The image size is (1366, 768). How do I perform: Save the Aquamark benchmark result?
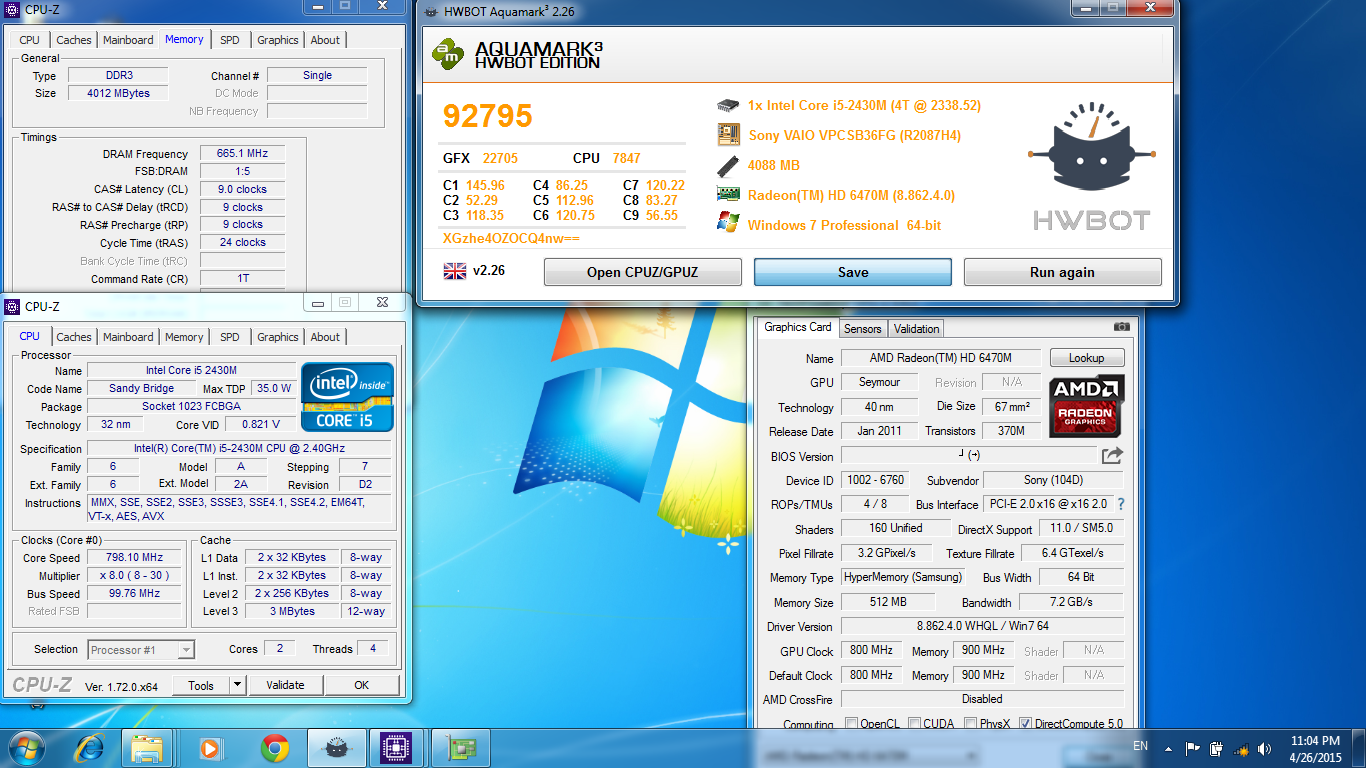(x=853, y=272)
